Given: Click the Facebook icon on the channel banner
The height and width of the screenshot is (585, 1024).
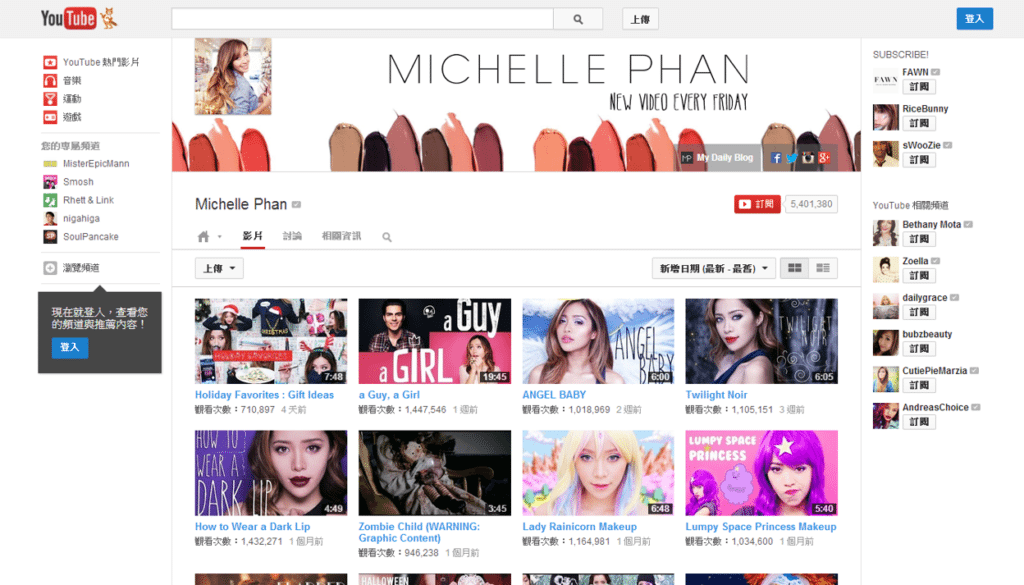Looking at the screenshot, I should [775, 157].
